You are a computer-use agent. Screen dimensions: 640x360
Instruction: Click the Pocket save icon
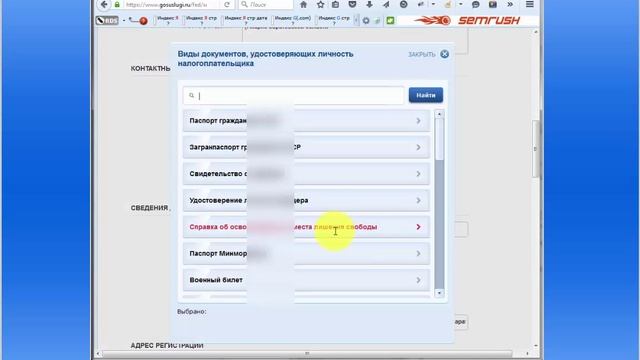[352, 4]
